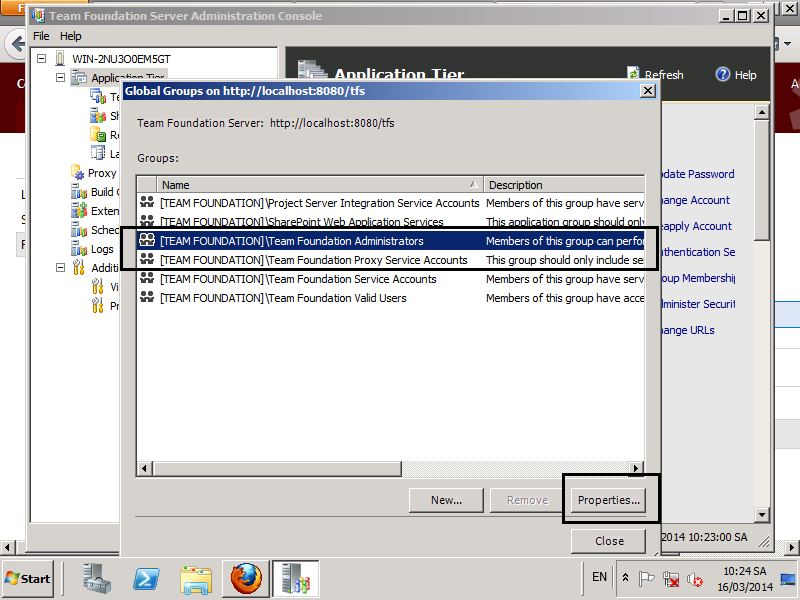The image size is (800, 600).
Task: Open the File menu
Action: 41,36
